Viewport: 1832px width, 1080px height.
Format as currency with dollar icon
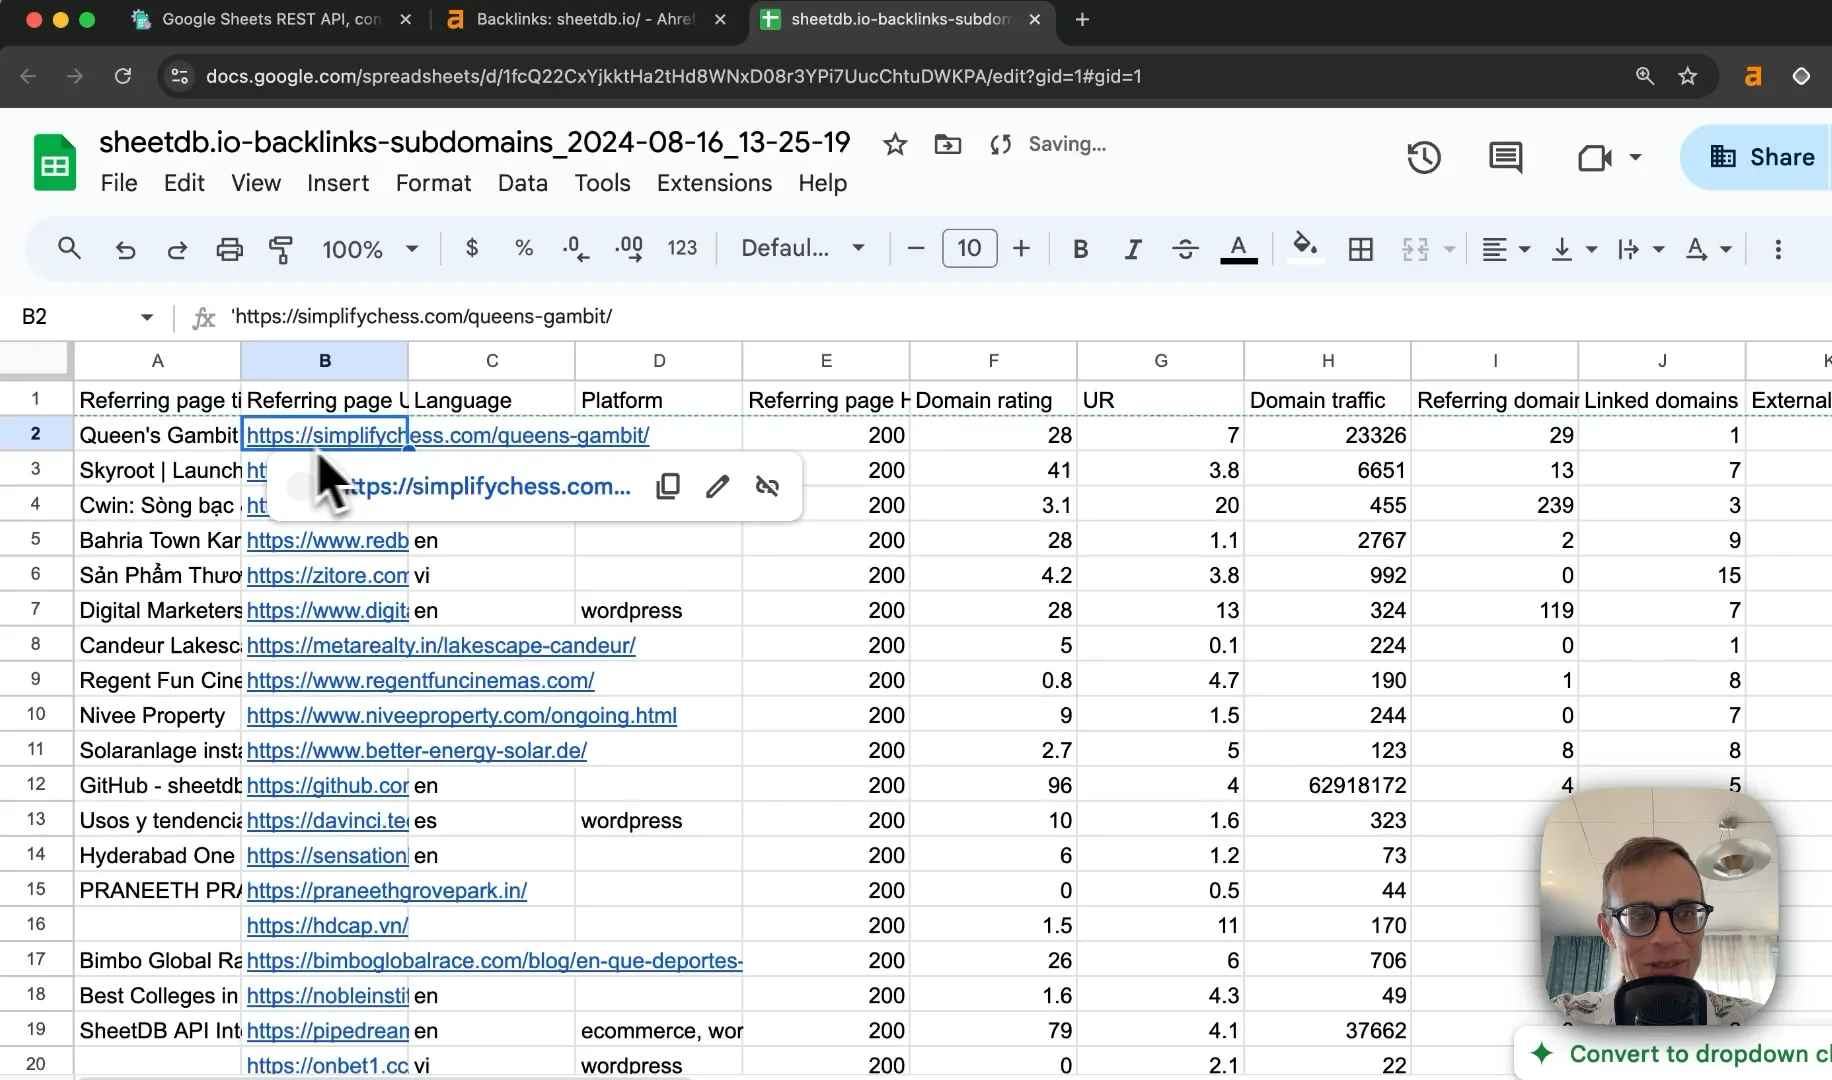pyautogui.click(x=472, y=248)
